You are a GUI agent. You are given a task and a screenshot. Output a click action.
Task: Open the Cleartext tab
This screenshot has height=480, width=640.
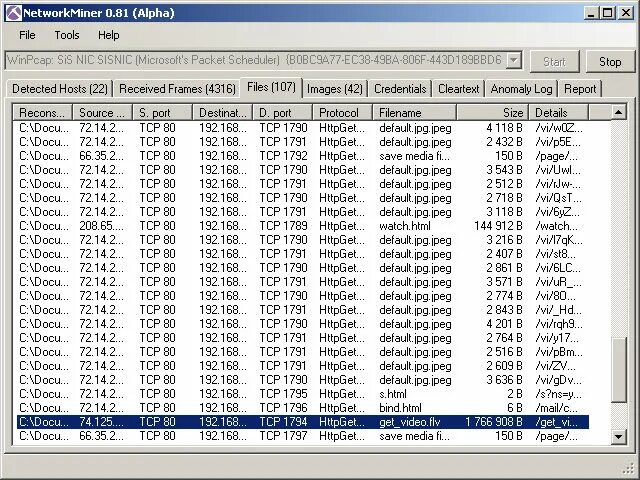[x=458, y=89]
